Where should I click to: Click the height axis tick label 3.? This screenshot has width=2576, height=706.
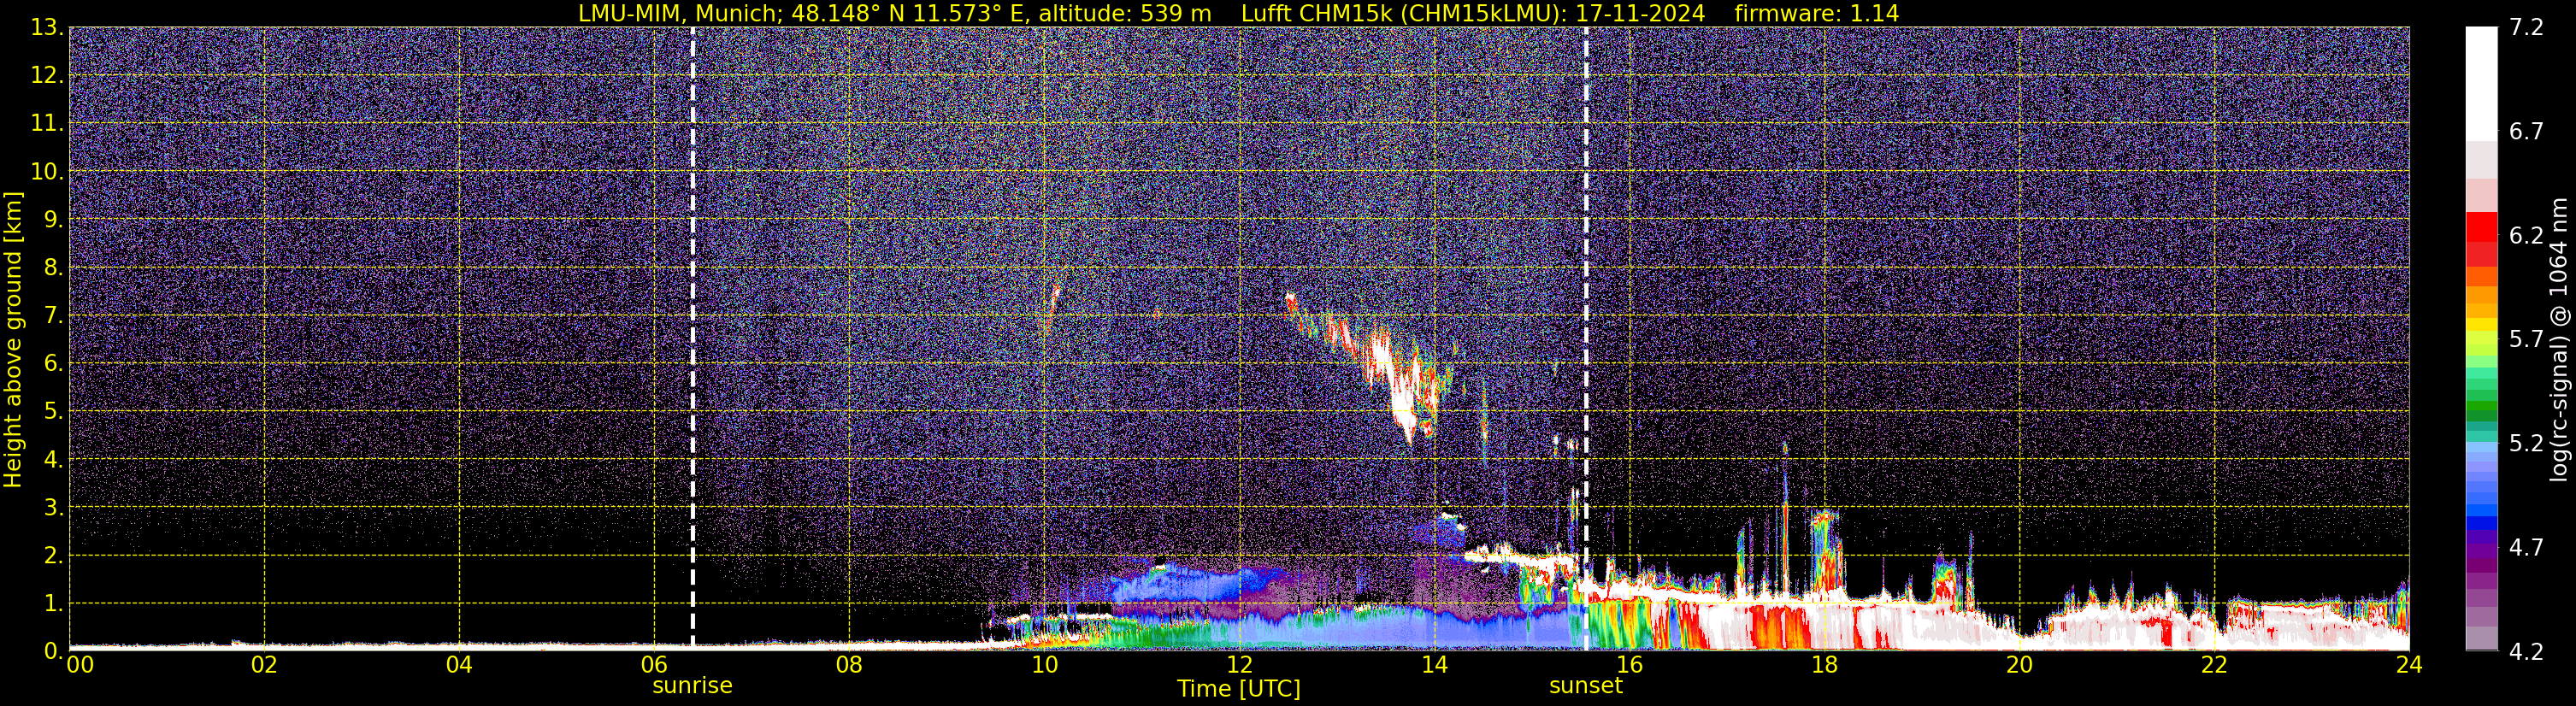[53, 507]
